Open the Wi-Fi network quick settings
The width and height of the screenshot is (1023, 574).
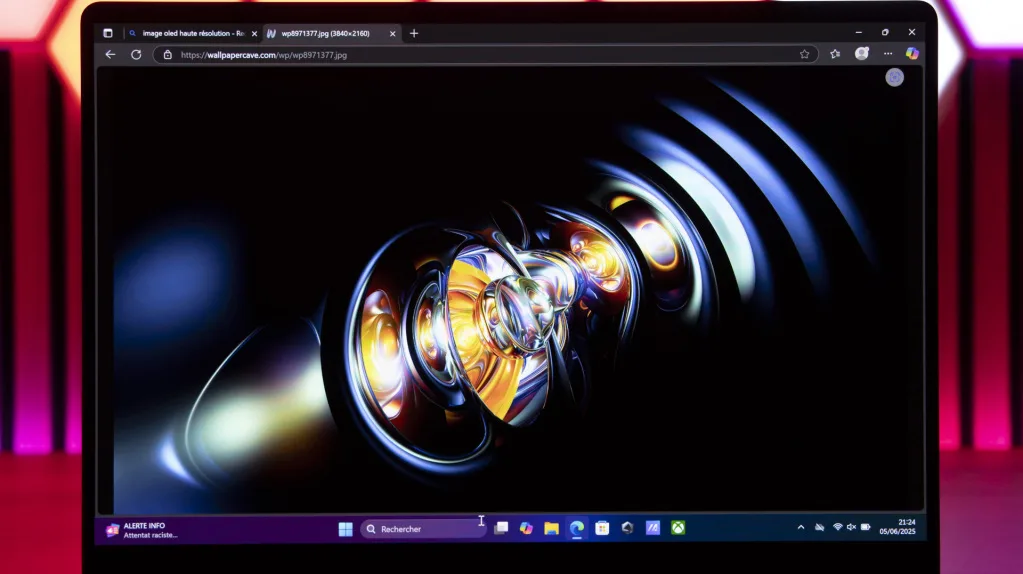[x=837, y=527]
